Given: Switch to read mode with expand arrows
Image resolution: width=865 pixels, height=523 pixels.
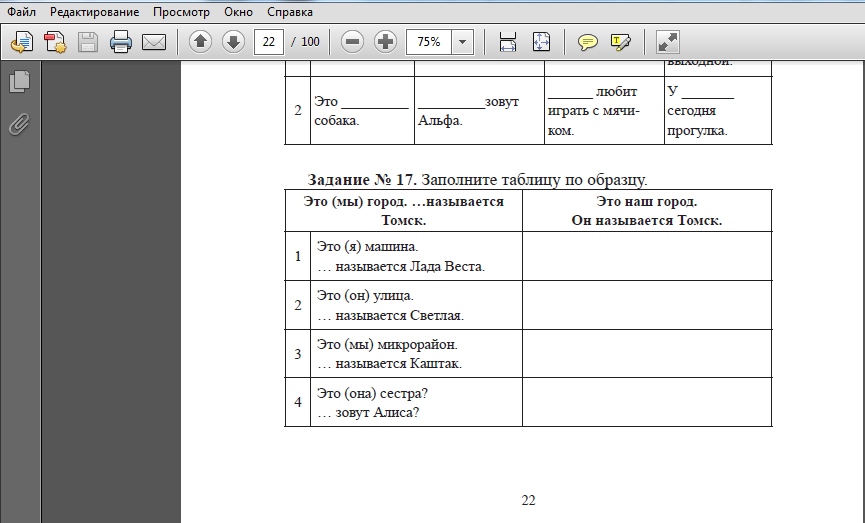Looking at the screenshot, I should point(668,42).
